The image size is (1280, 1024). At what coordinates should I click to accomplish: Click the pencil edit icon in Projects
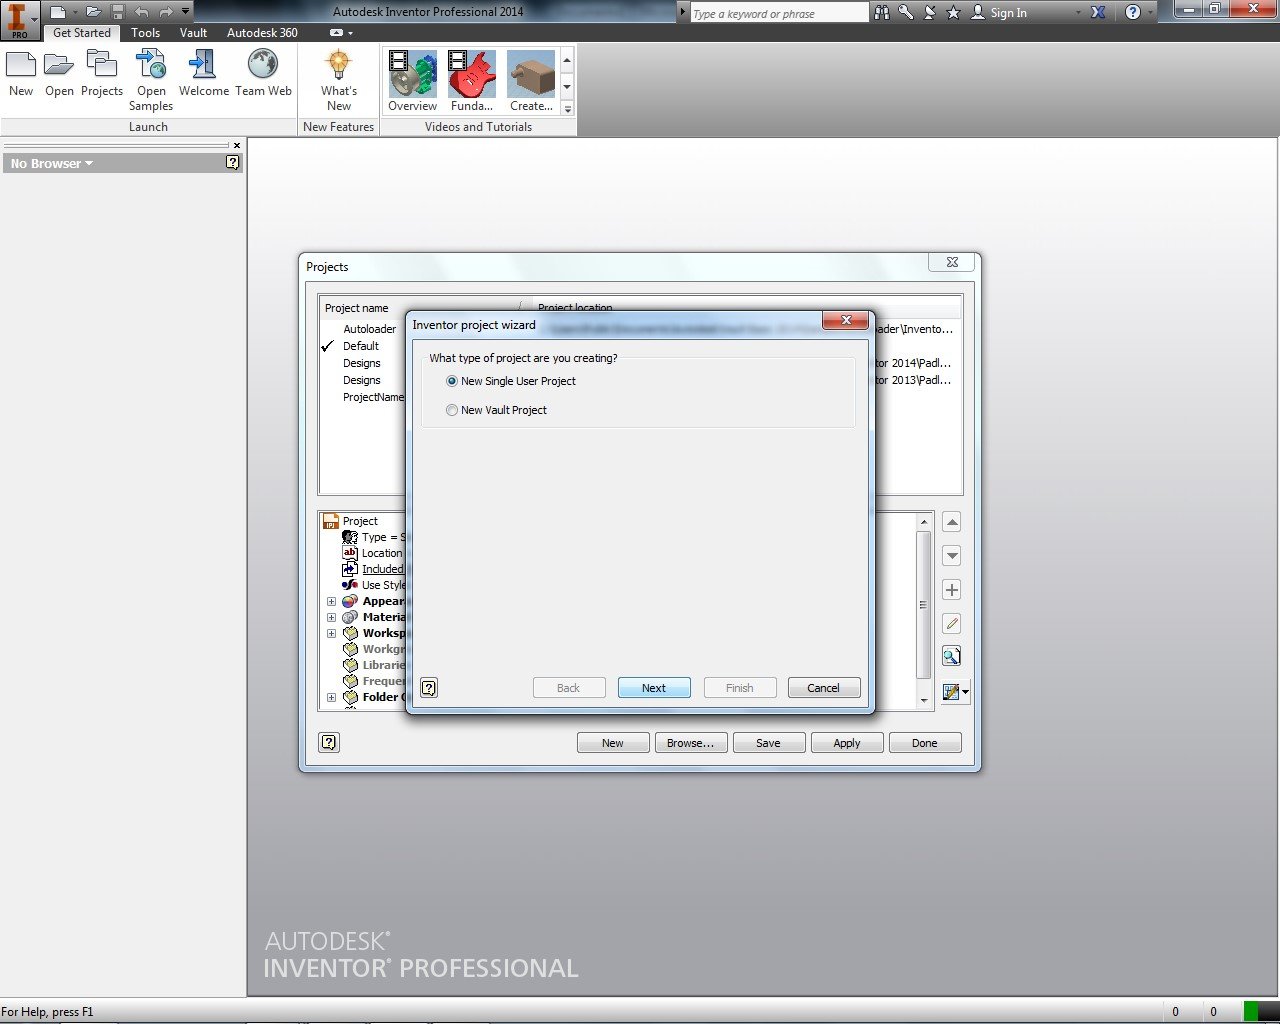point(952,623)
